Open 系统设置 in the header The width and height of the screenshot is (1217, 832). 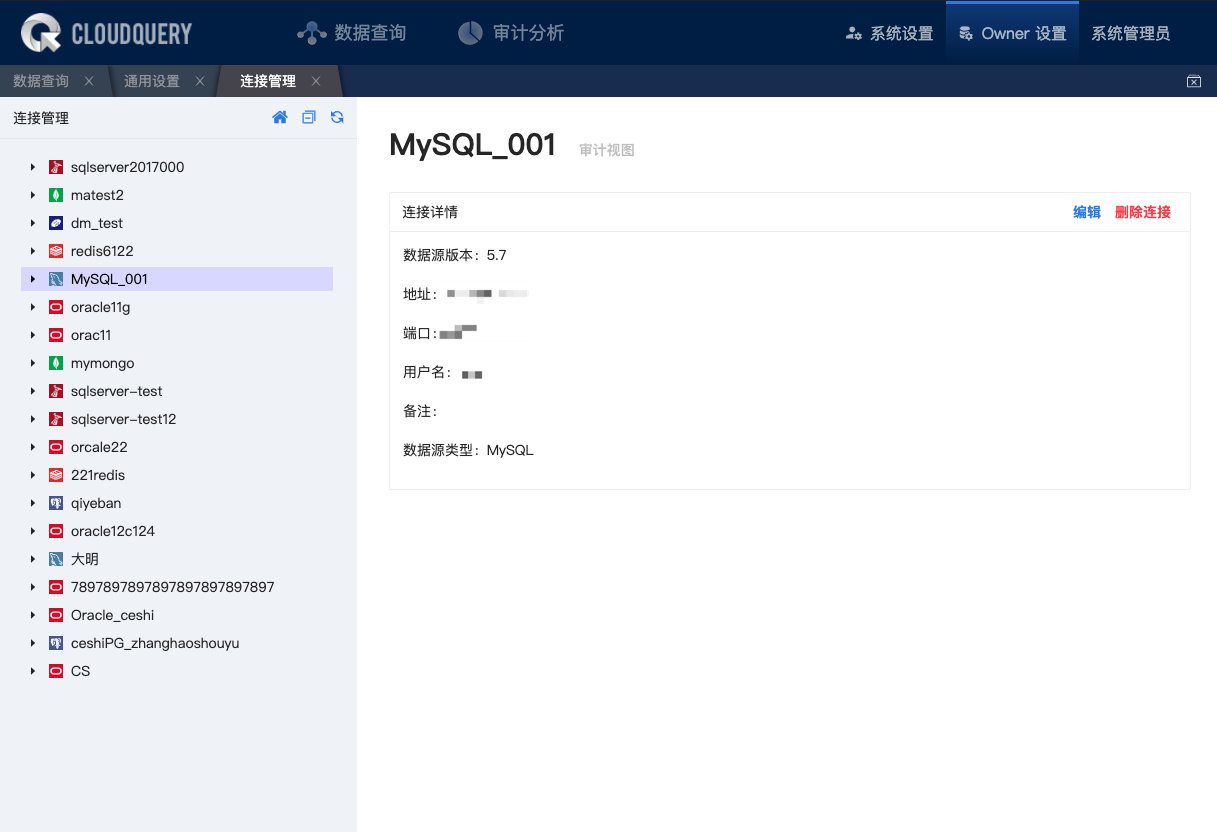[889, 33]
